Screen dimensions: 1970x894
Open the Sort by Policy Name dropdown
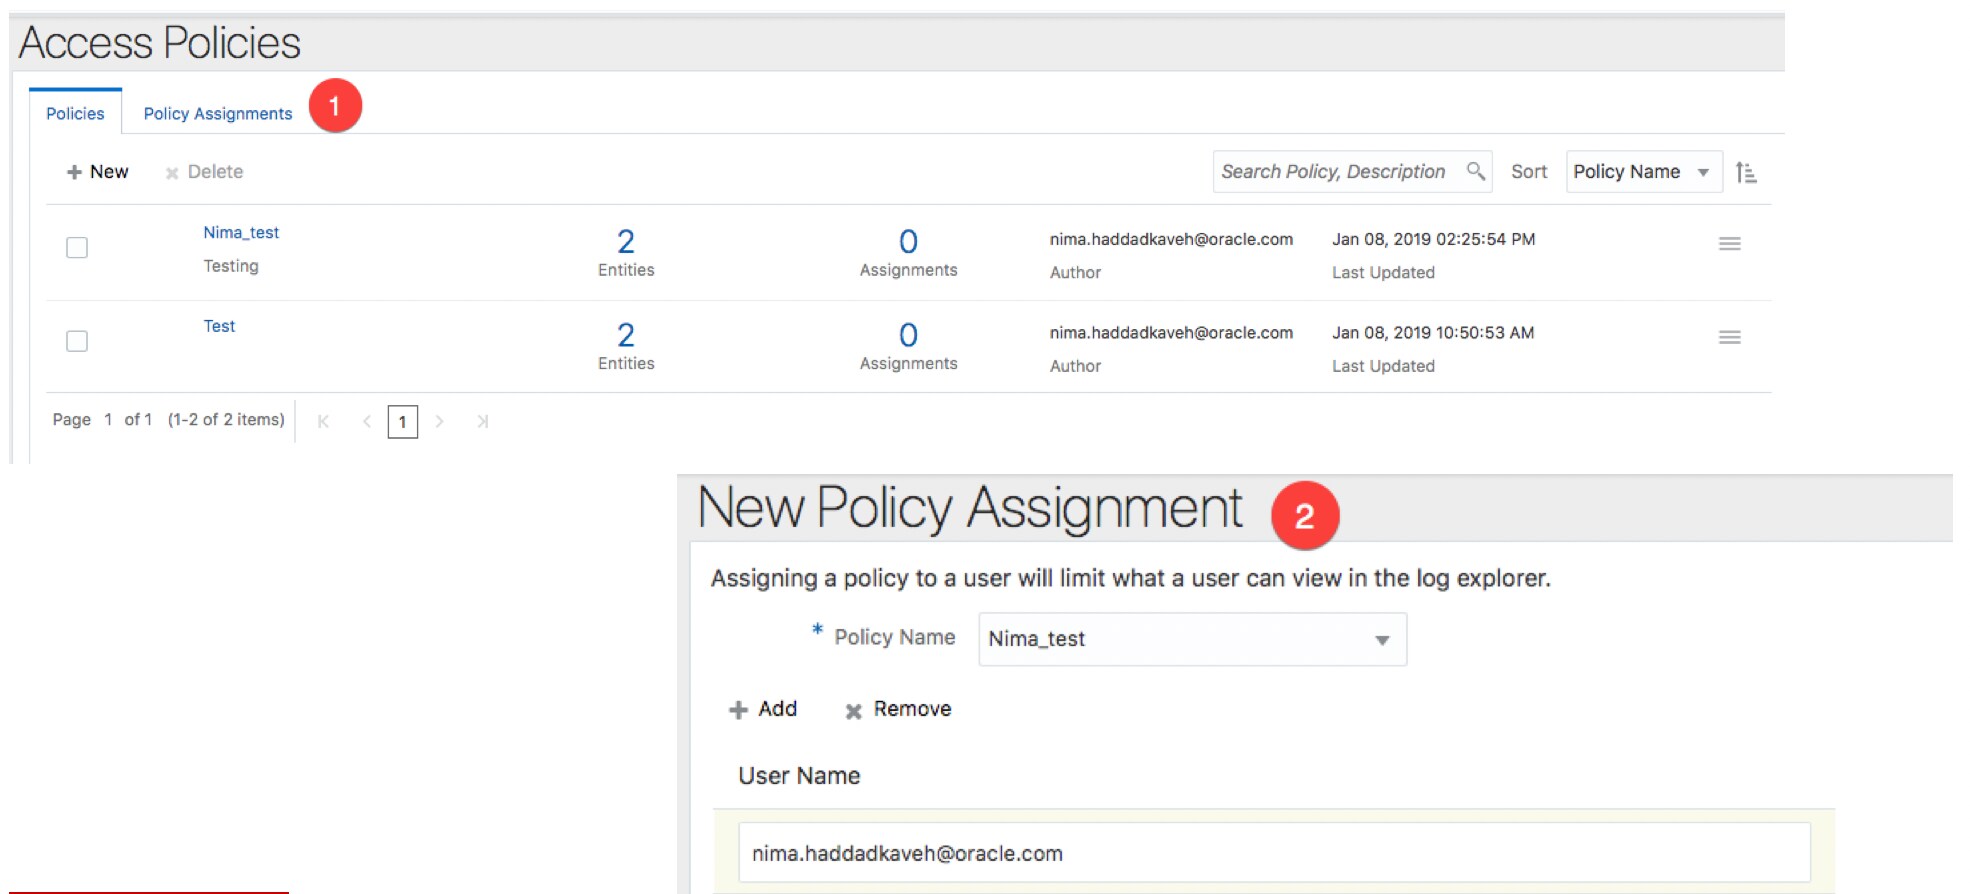pos(1642,172)
